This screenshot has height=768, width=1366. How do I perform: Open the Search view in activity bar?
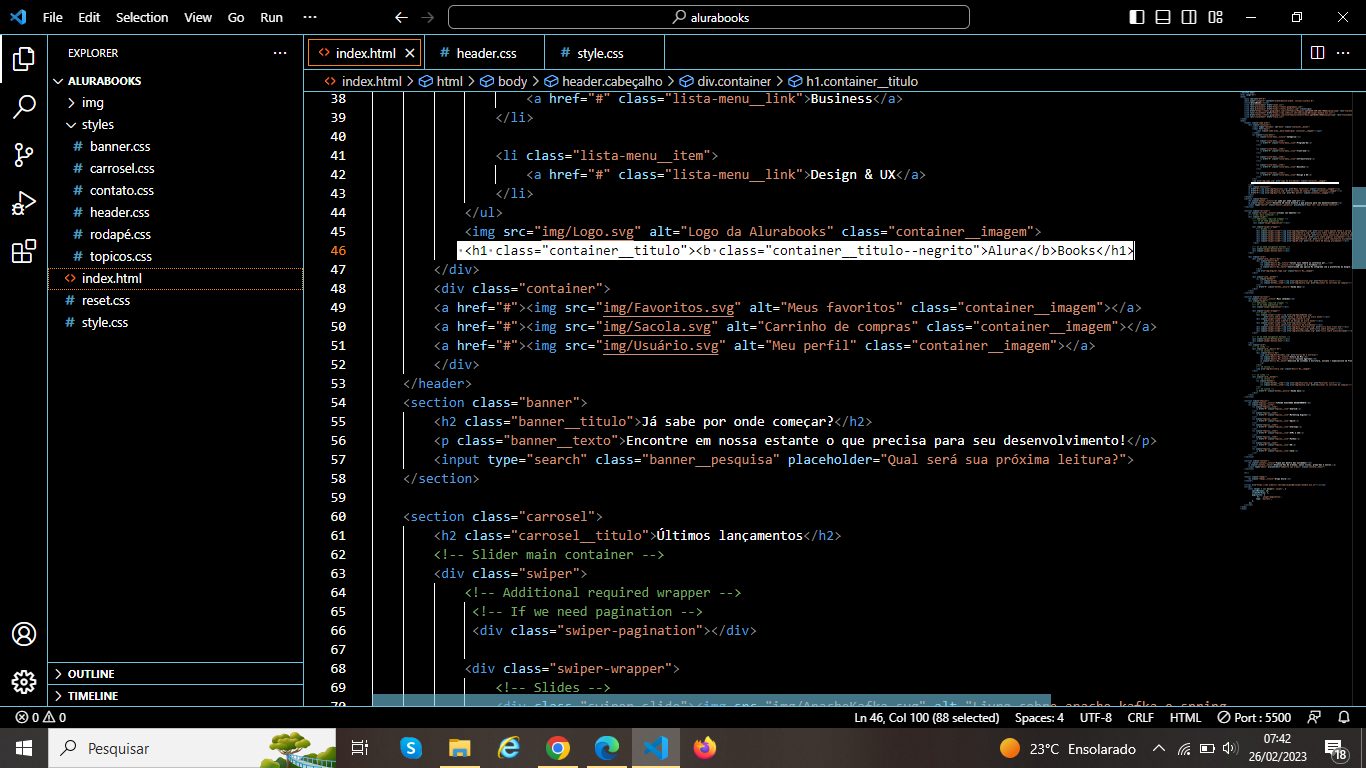24,107
